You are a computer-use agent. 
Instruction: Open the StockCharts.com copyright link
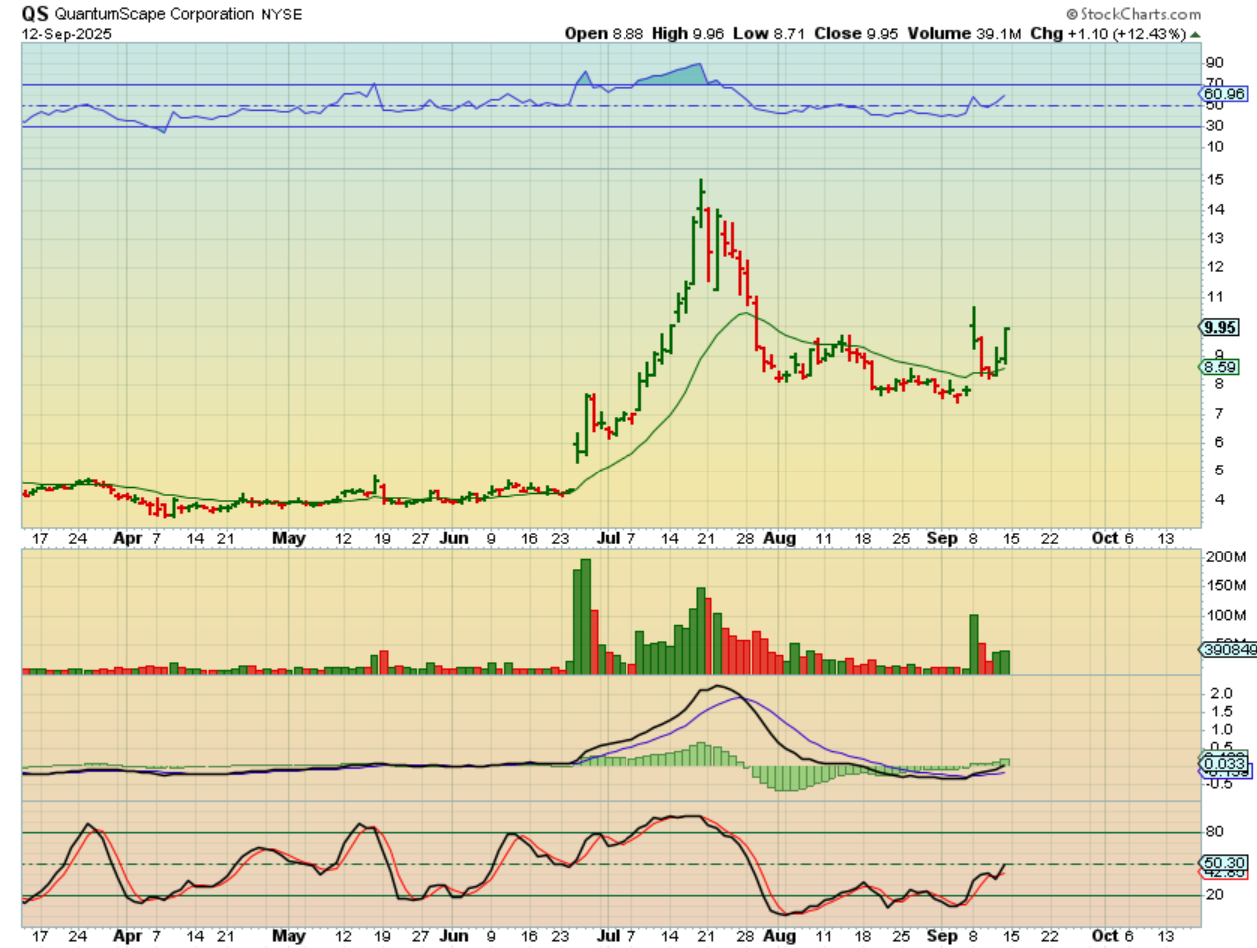point(1133,15)
